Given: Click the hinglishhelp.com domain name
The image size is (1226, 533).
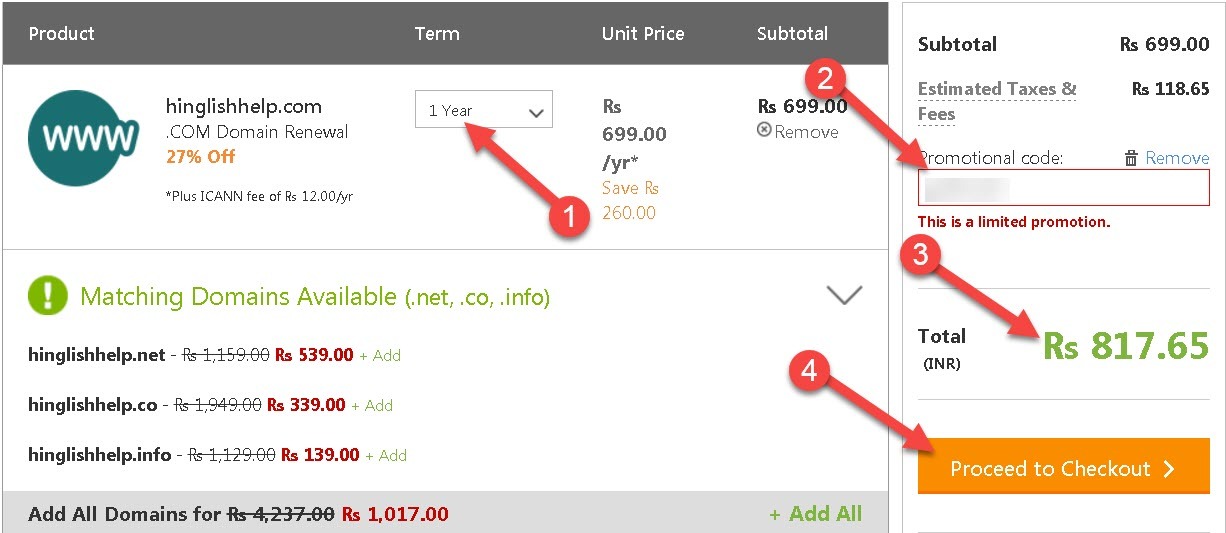Looking at the screenshot, I should (244, 107).
